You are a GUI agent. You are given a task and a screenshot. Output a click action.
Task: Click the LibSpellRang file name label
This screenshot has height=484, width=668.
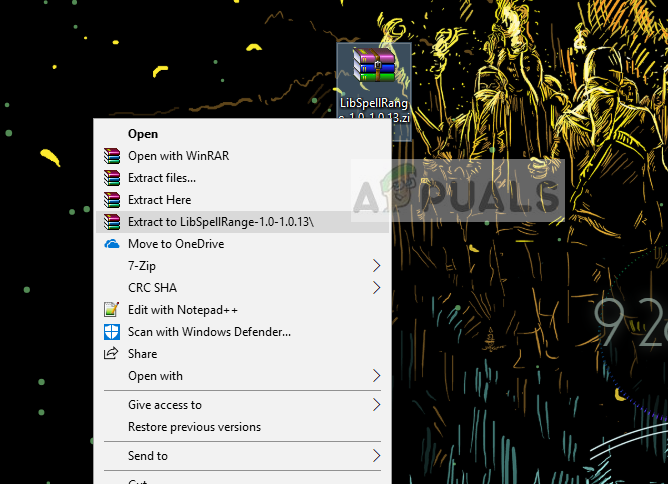[x=374, y=110]
